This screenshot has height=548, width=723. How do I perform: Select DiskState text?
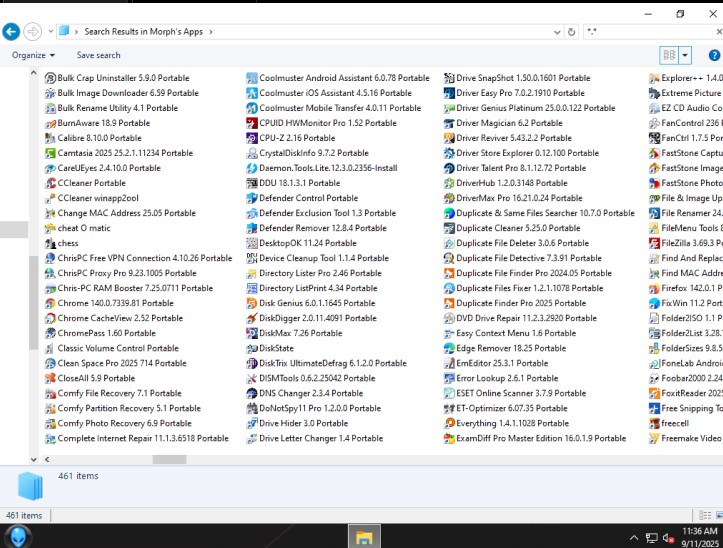click(276, 348)
